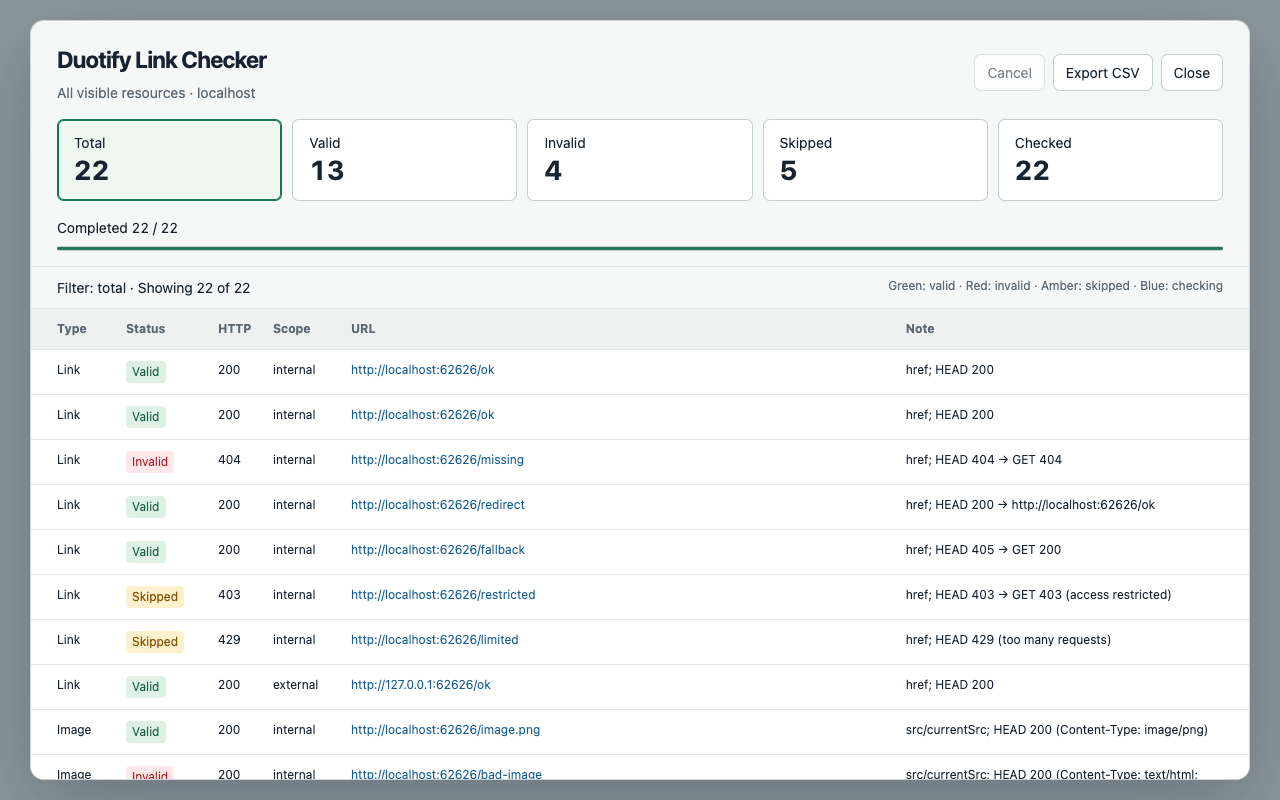Follow the localhost:62626/fallback URL
This screenshot has width=1280, height=800.
(x=438, y=550)
